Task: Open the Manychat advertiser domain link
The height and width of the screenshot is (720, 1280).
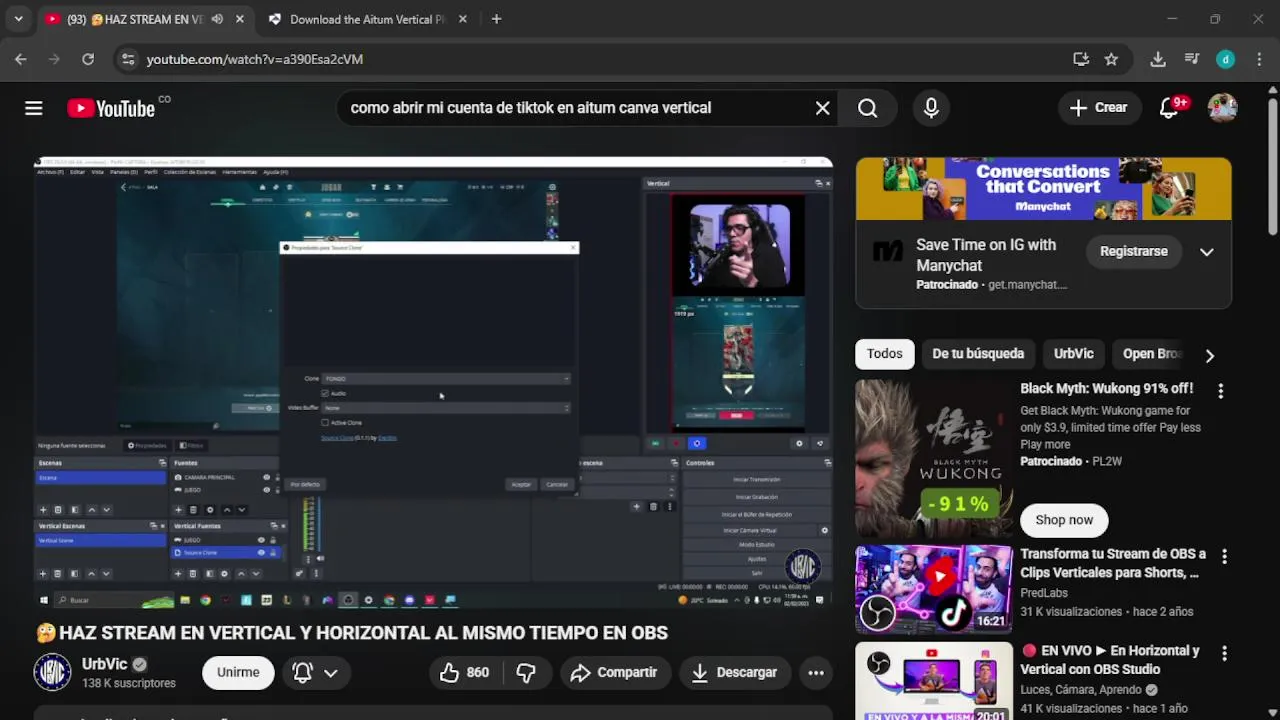Action: click(x=1027, y=285)
